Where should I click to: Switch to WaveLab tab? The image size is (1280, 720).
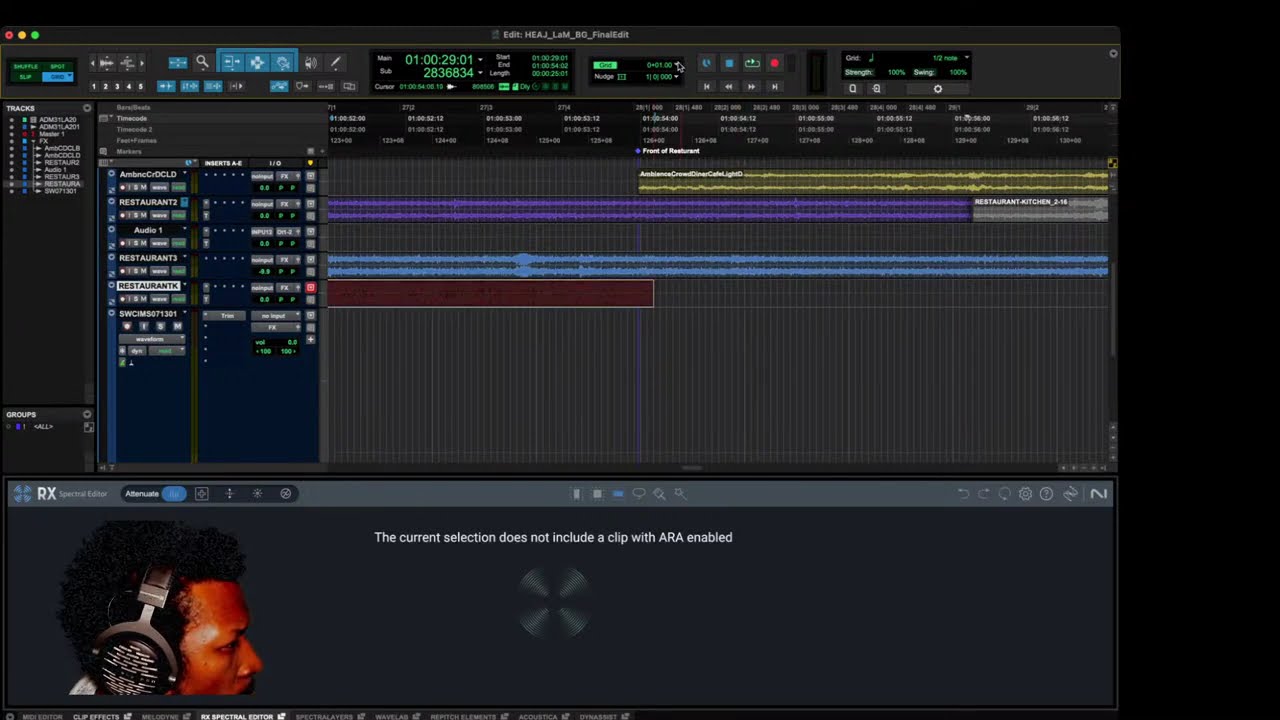pyautogui.click(x=392, y=716)
